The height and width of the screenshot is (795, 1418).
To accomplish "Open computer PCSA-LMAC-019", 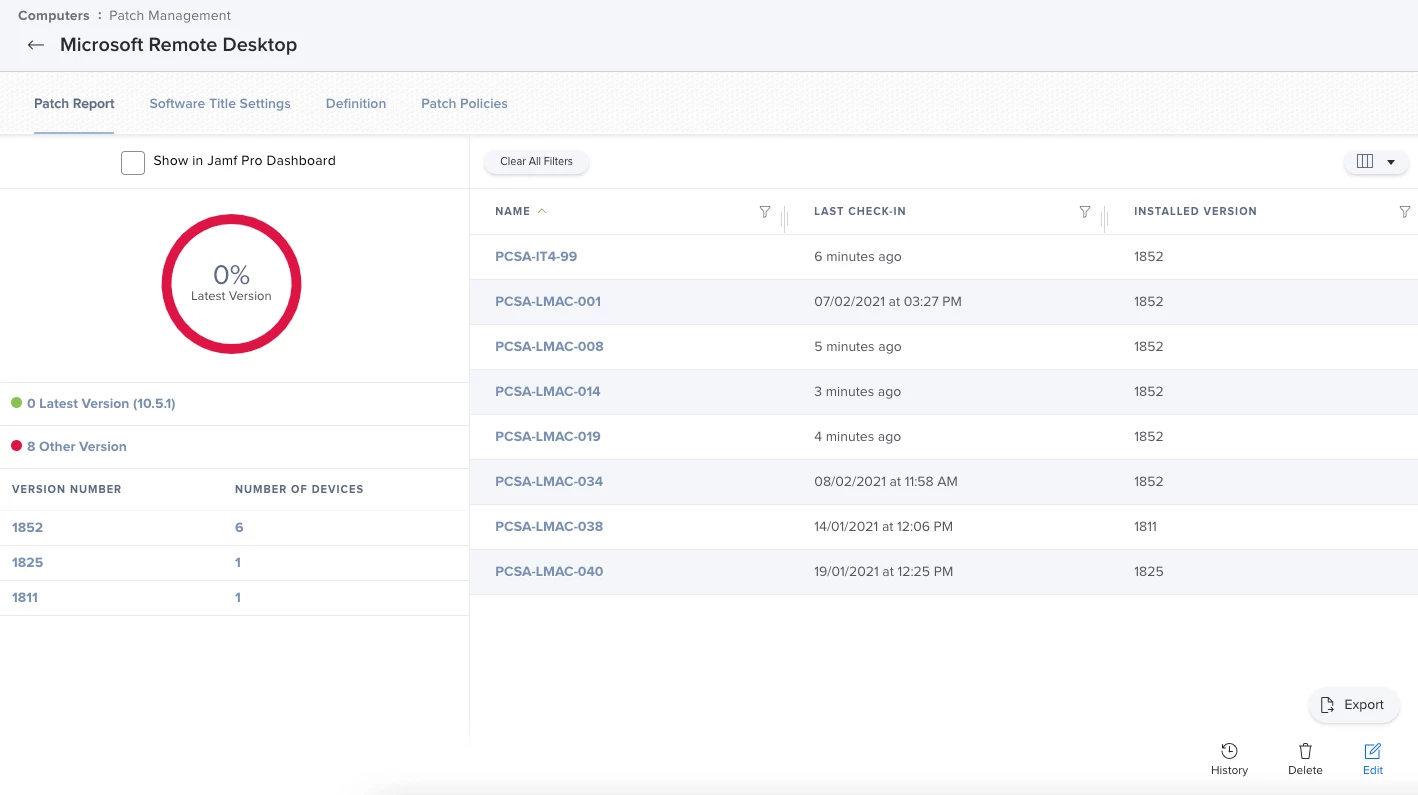I will [548, 437].
